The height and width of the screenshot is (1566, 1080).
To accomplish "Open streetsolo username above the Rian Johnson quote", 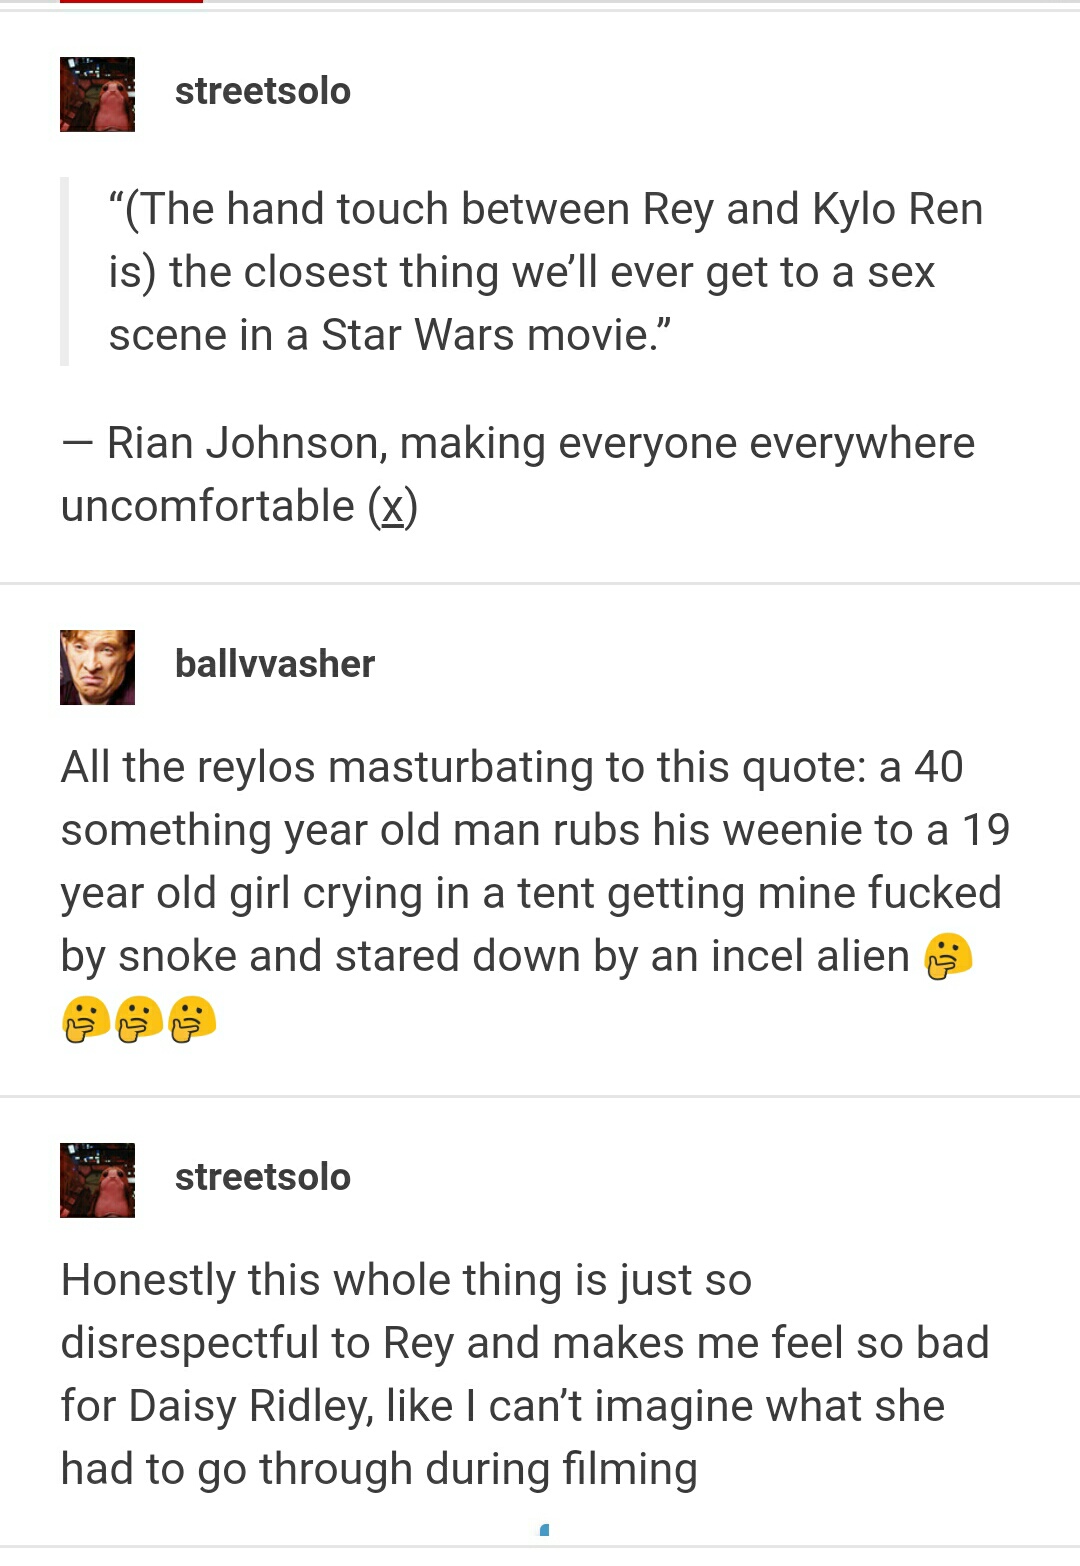I will pyautogui.click(x=263, y=91).
